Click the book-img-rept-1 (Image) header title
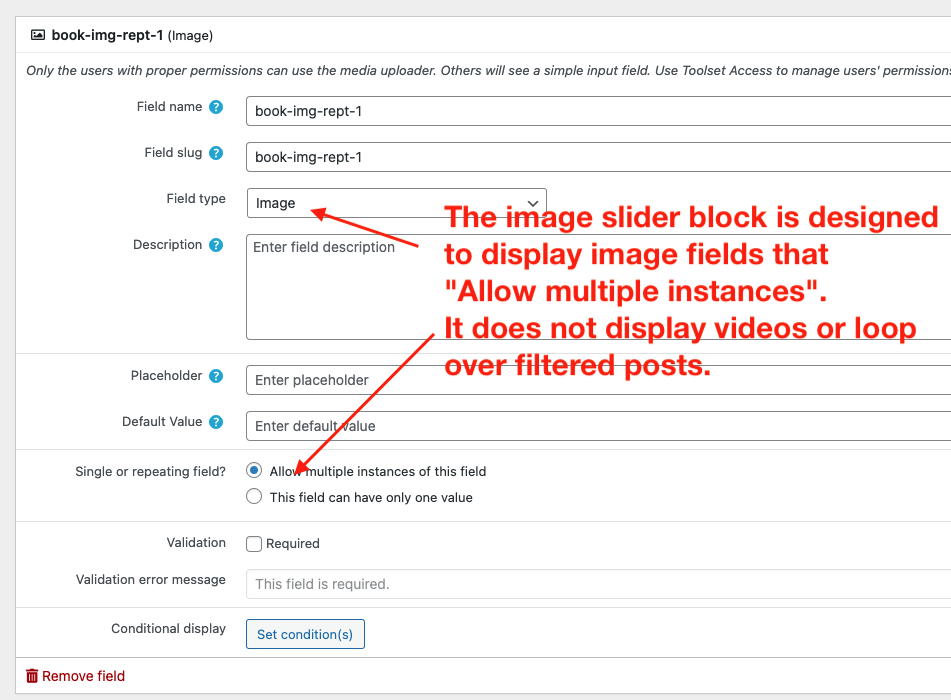This screenshot has height=700, width=951. coord(132,35)
